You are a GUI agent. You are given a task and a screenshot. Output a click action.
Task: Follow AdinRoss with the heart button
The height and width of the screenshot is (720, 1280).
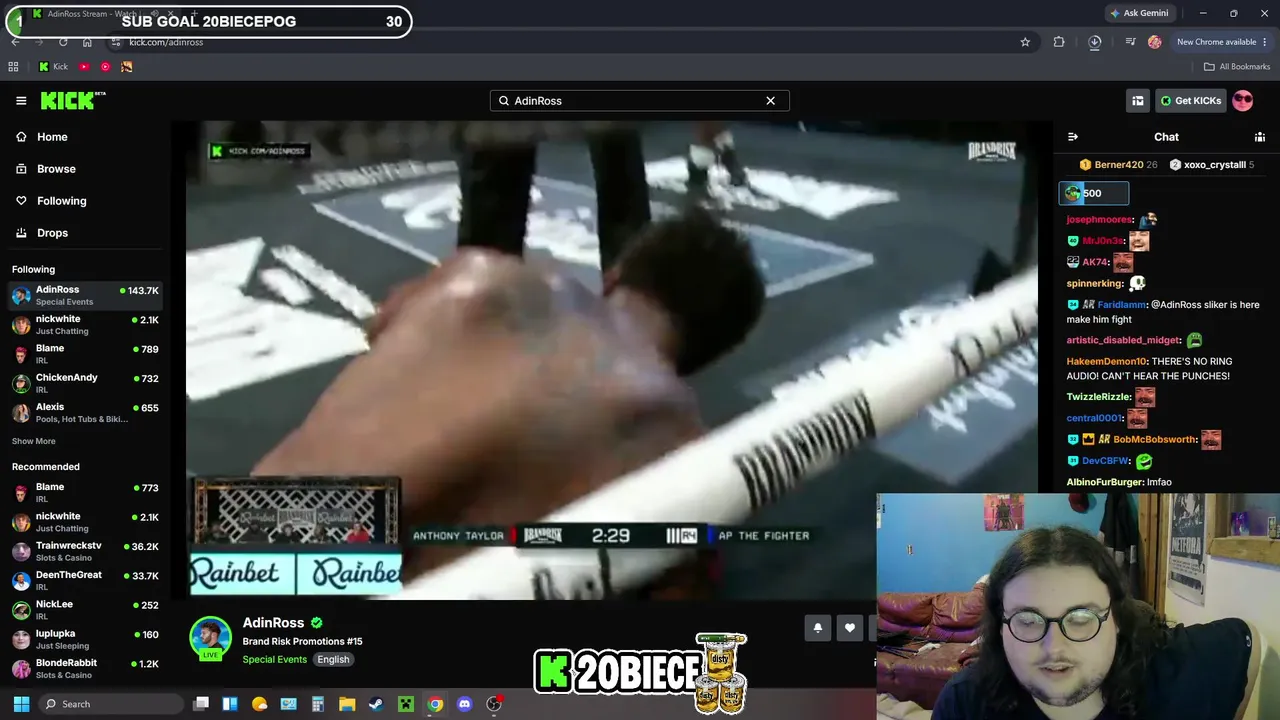(850, 627)
